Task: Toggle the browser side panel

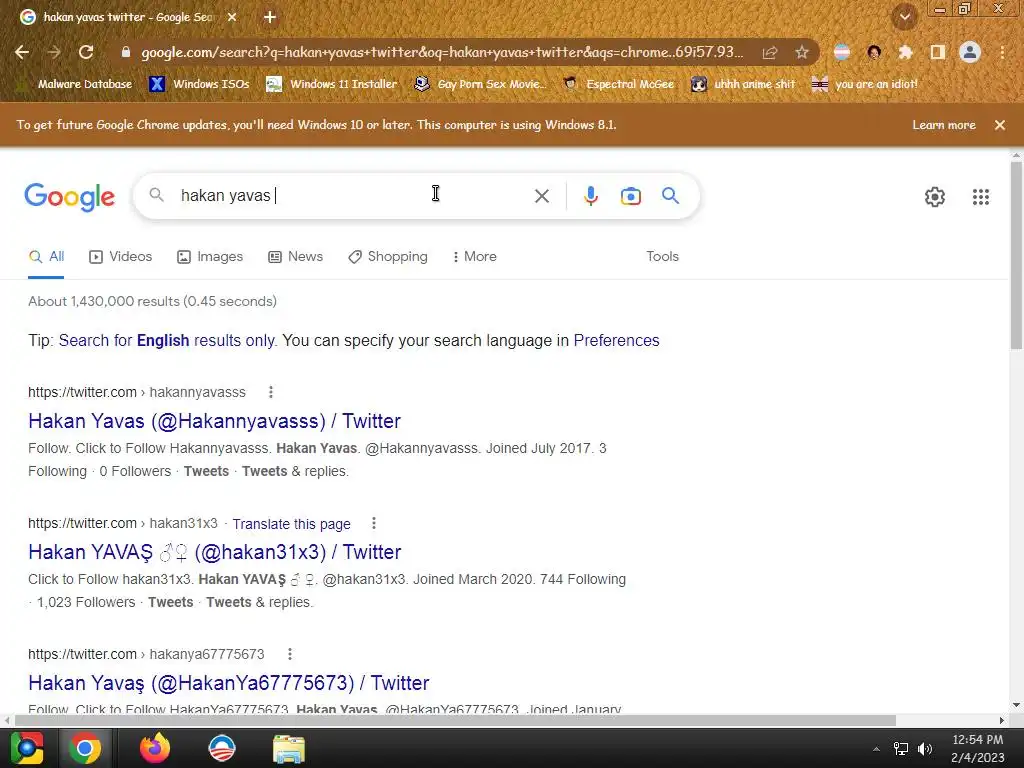Action: tap(937, 52)
